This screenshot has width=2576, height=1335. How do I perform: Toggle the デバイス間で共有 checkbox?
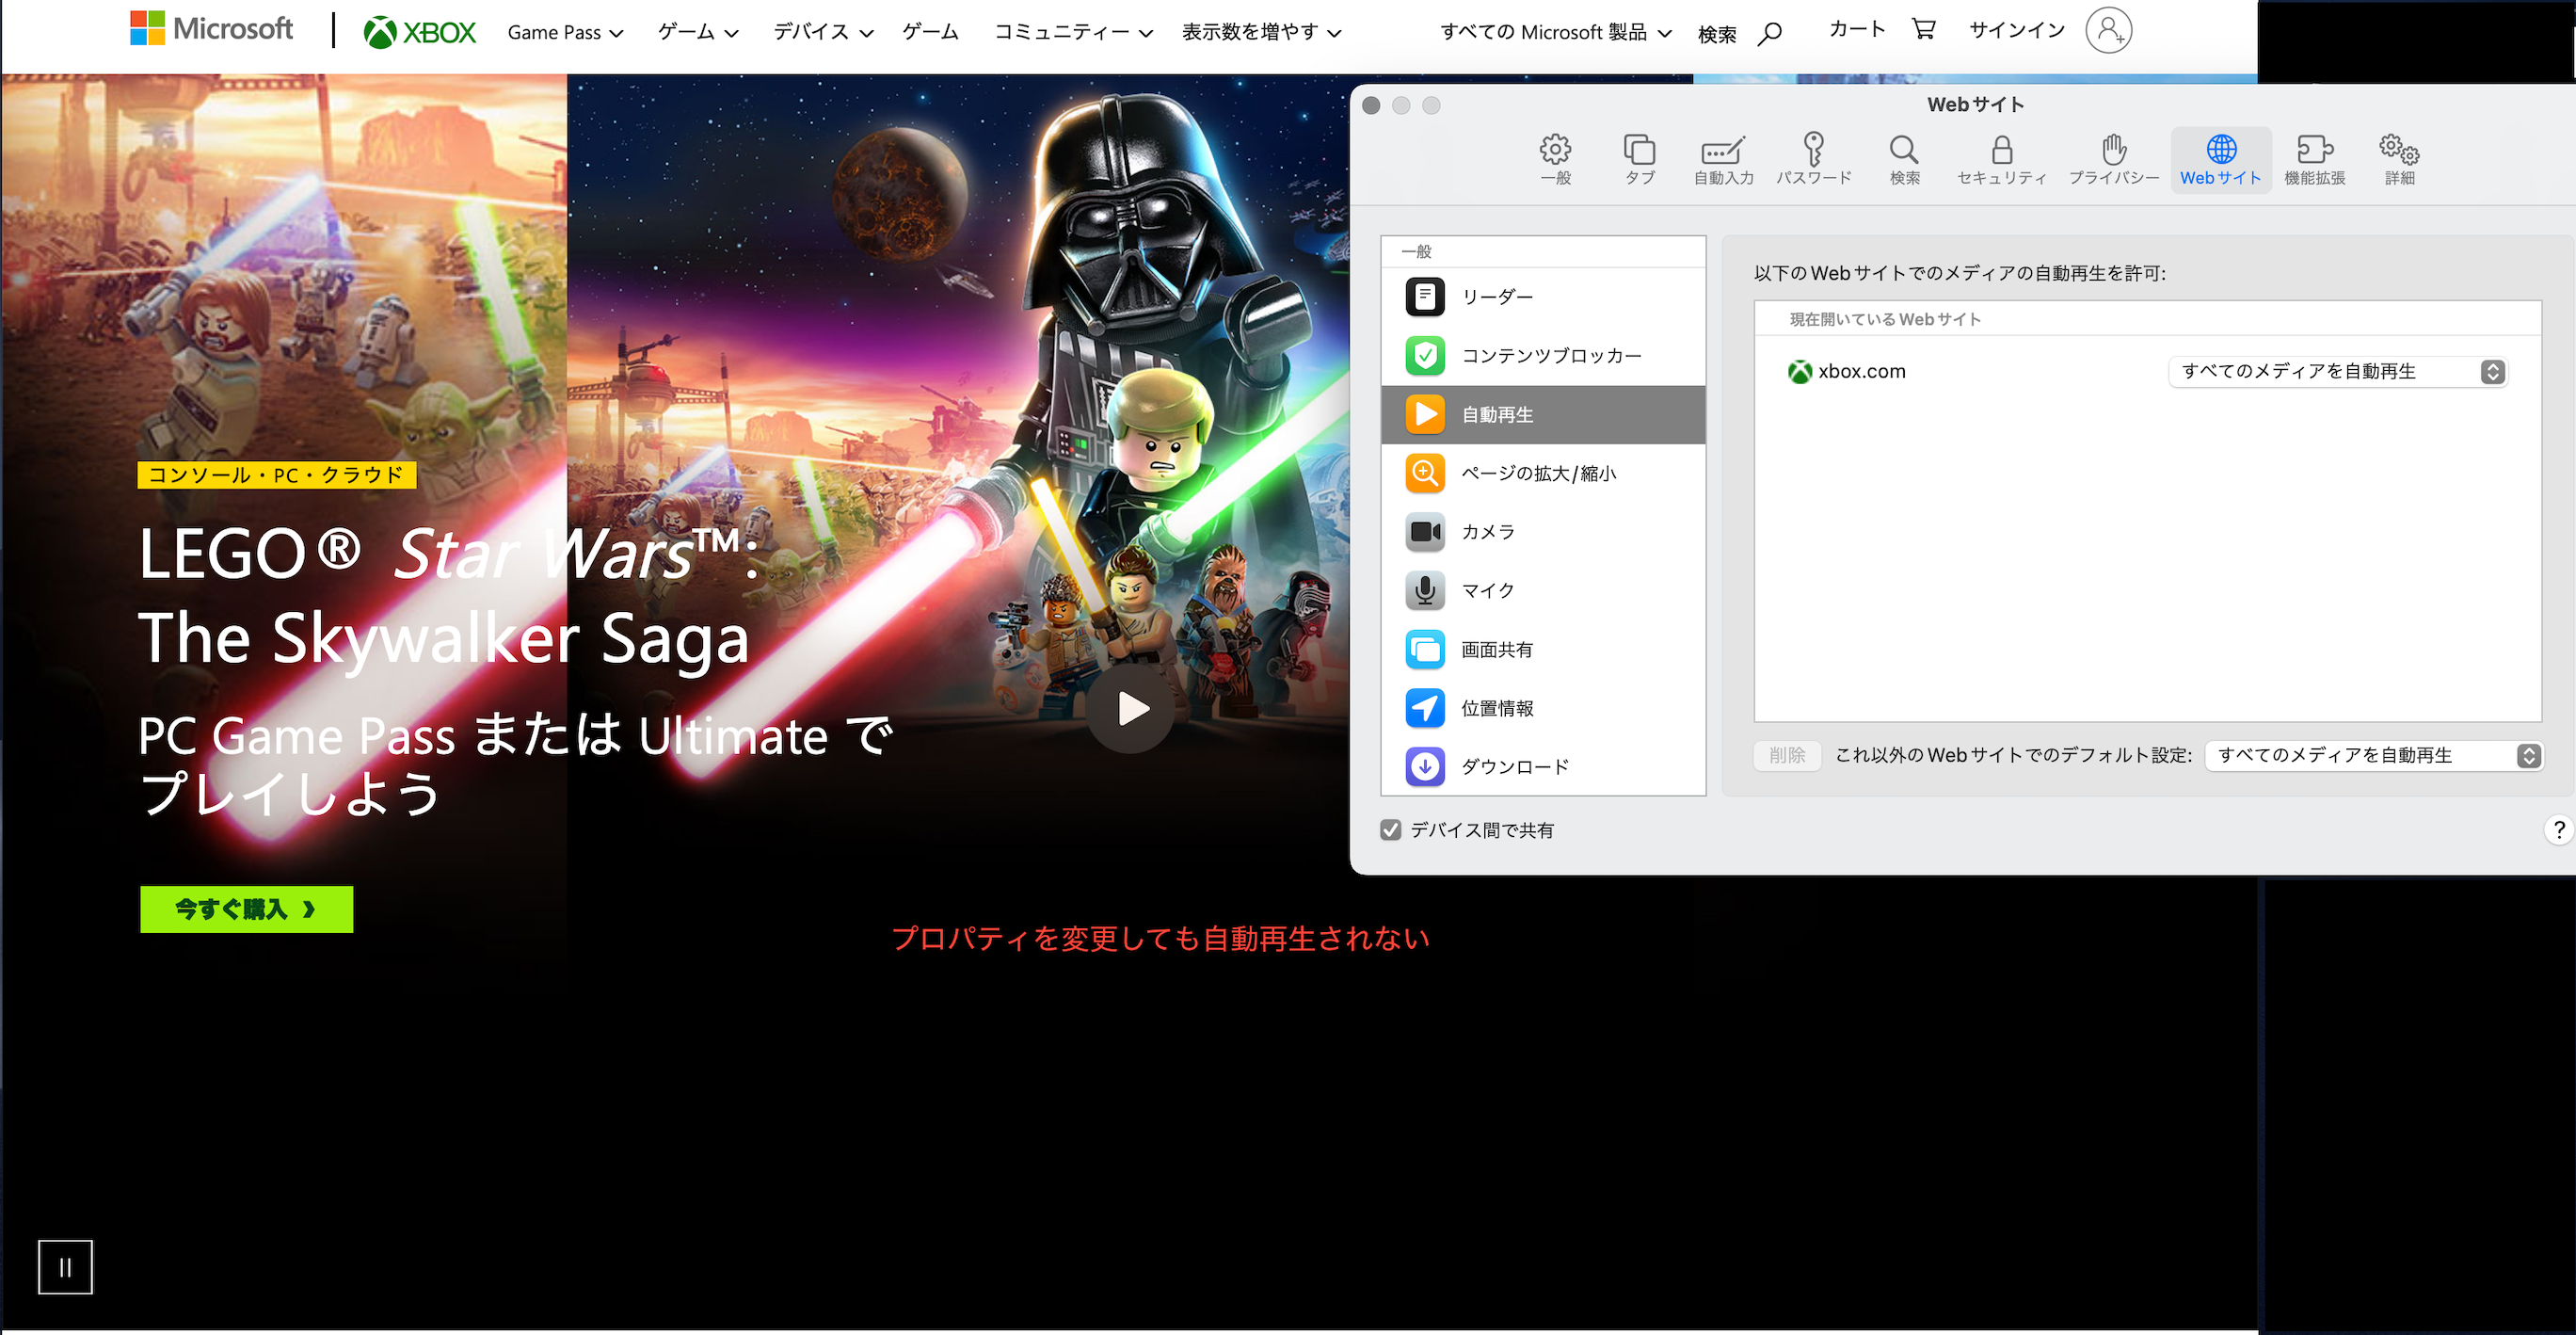pos(1390,830)
